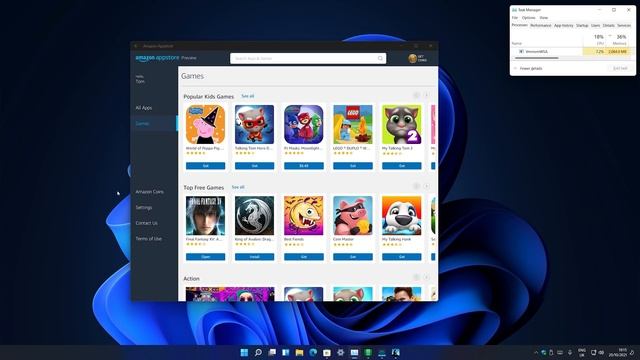Image resolution: width=640 pixels, height=360 pixels.
Task: Click the search magnifier icon in Appstore
Action: point(380,58)
